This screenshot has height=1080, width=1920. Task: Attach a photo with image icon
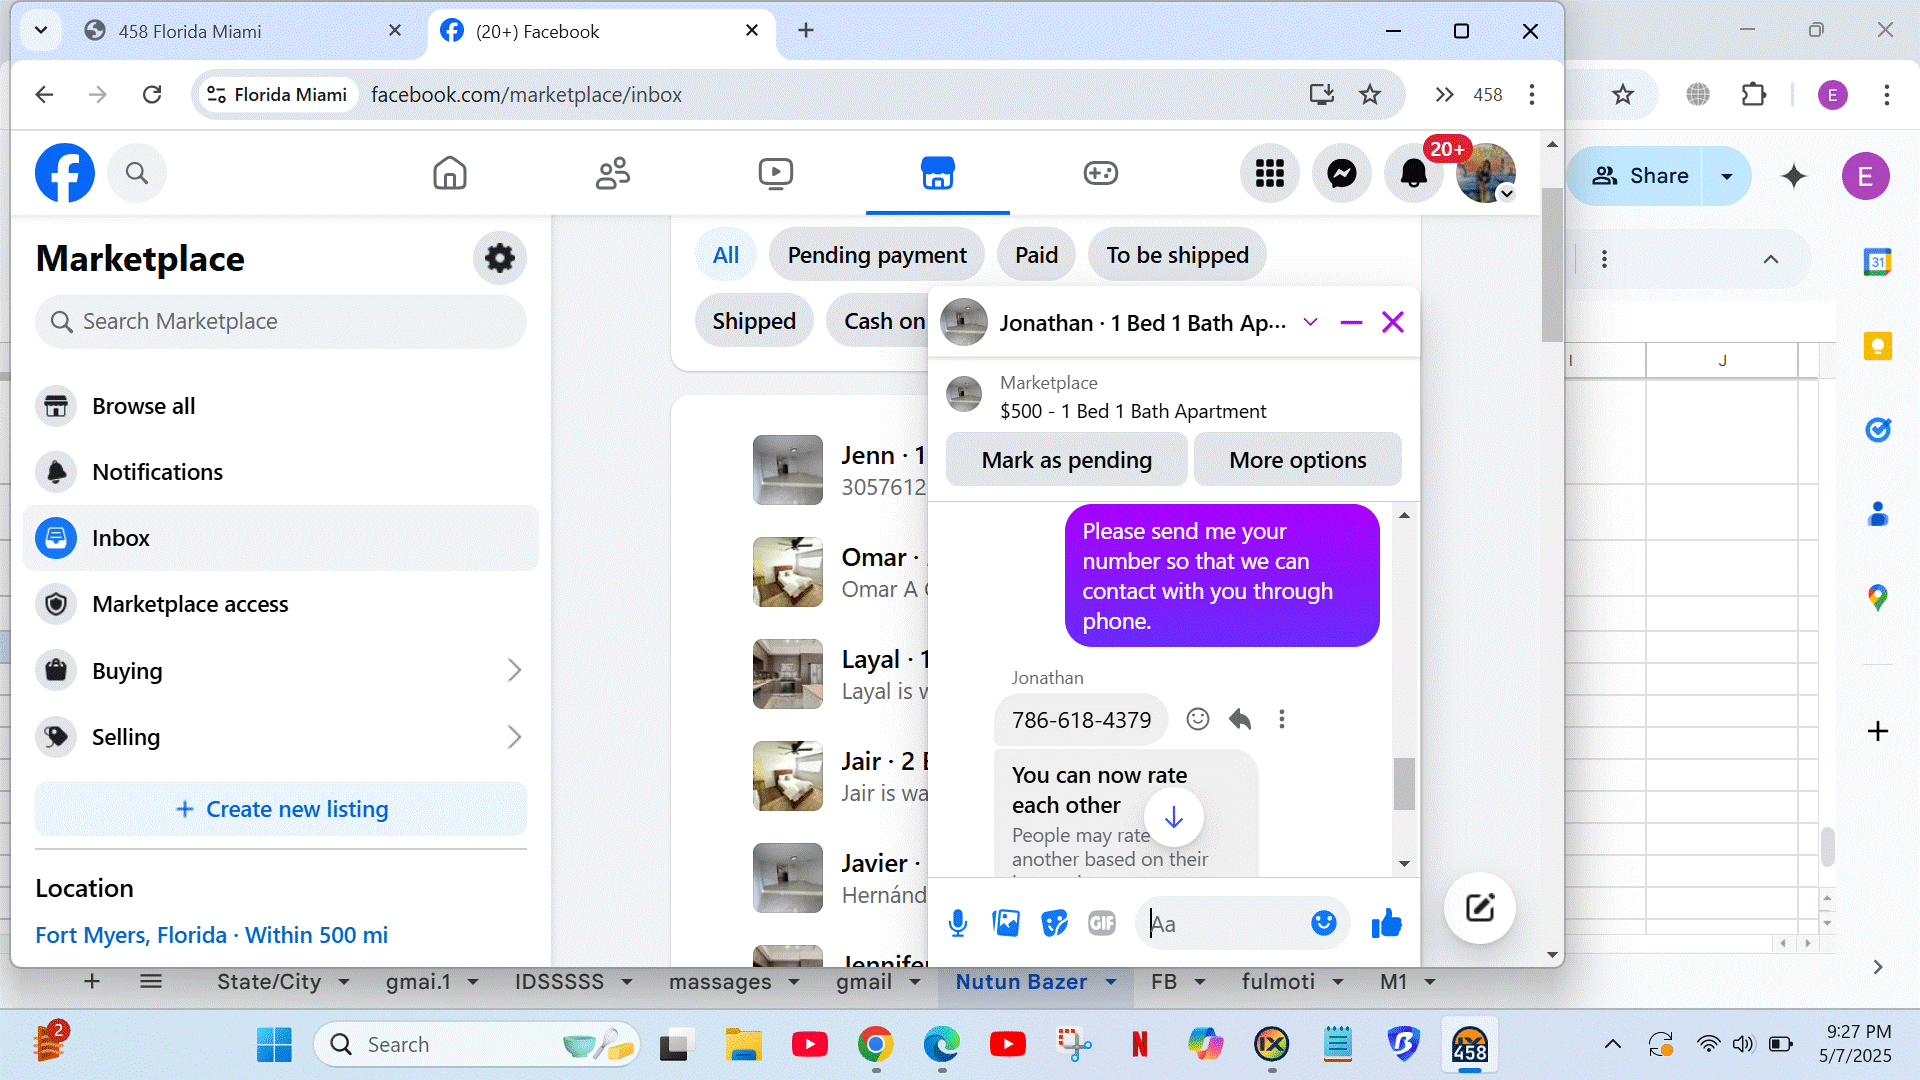(1006, 923)
